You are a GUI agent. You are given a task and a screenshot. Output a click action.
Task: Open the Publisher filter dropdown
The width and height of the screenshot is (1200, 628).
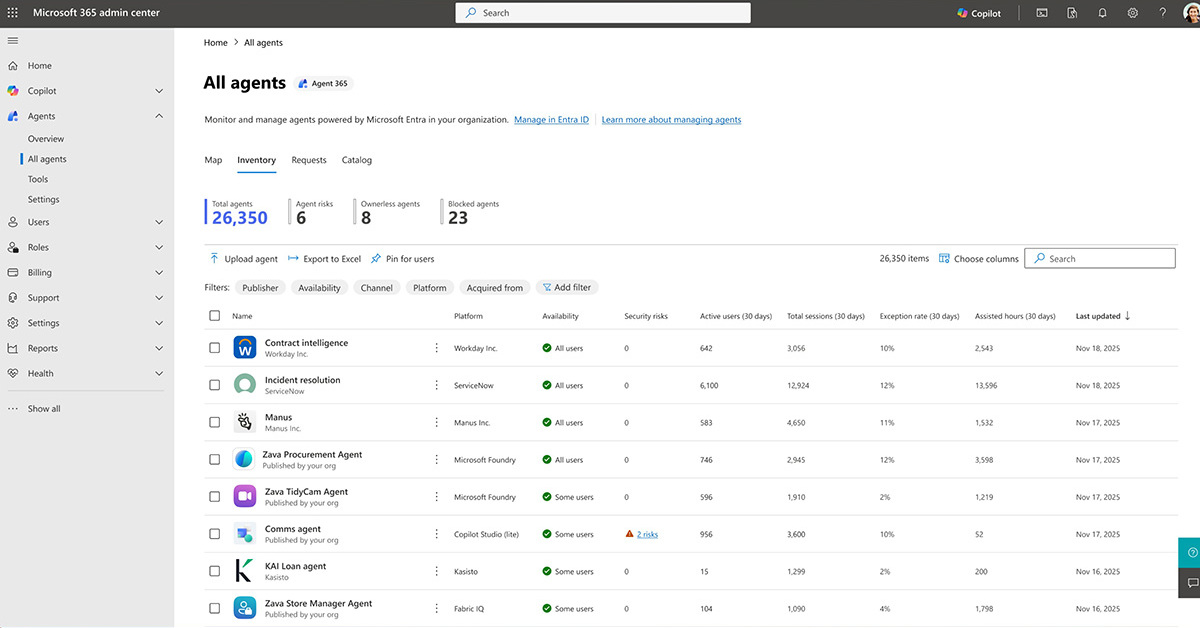point(260,288)
